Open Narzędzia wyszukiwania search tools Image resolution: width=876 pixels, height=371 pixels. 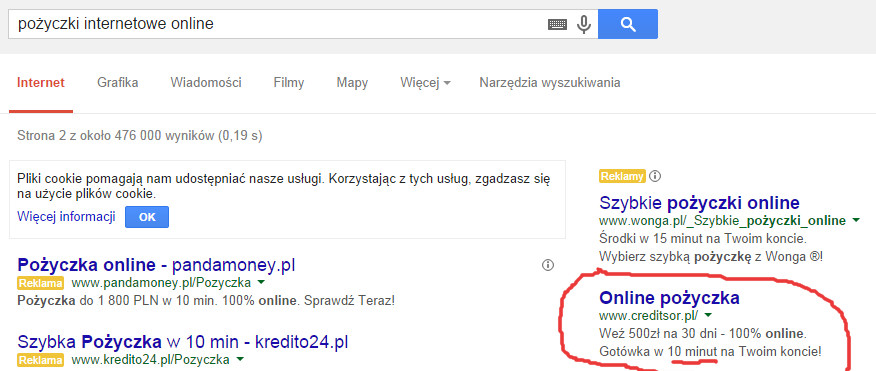point(550,83)
